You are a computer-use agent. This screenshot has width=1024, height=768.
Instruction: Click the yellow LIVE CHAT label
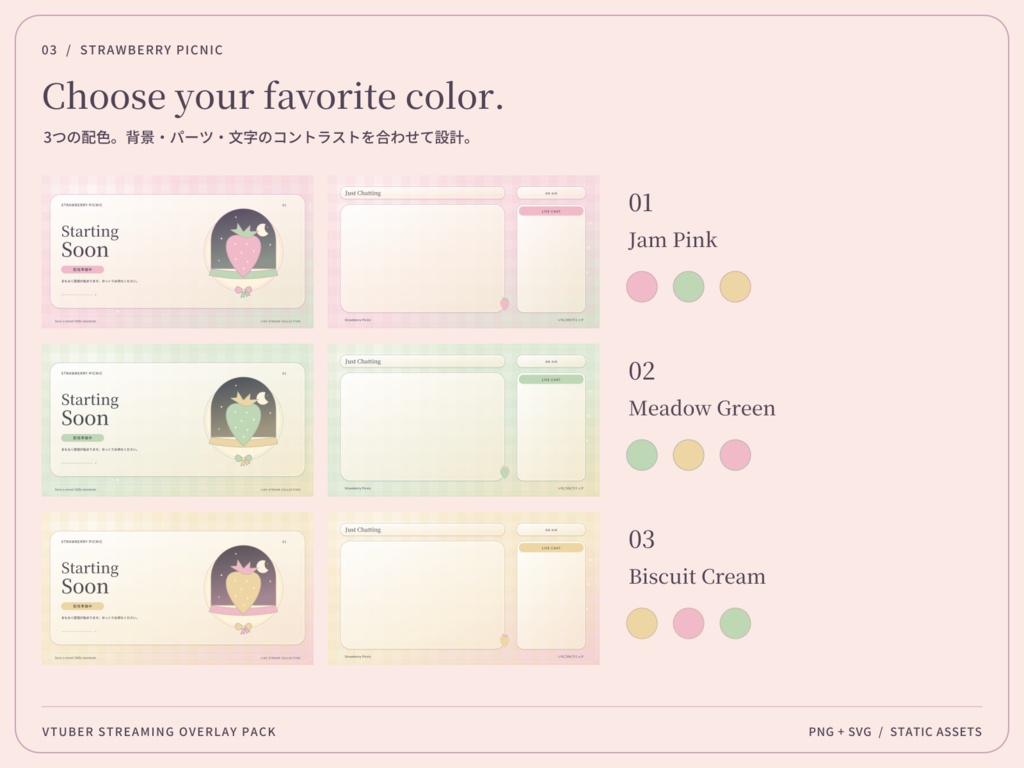pos(551,548)
